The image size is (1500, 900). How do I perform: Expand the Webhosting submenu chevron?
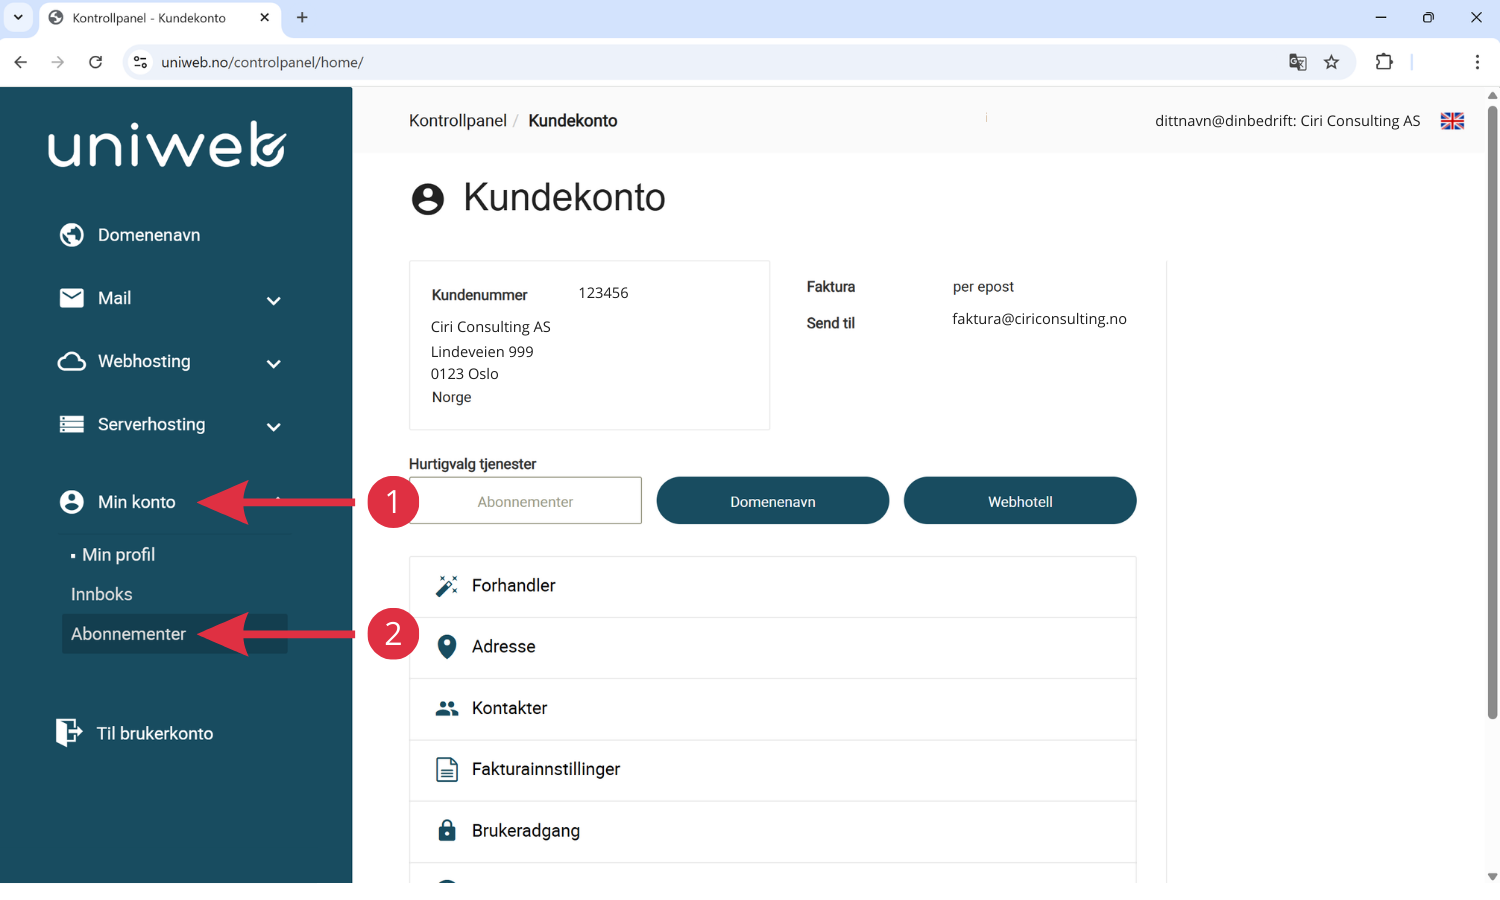[x=274, y=363]
